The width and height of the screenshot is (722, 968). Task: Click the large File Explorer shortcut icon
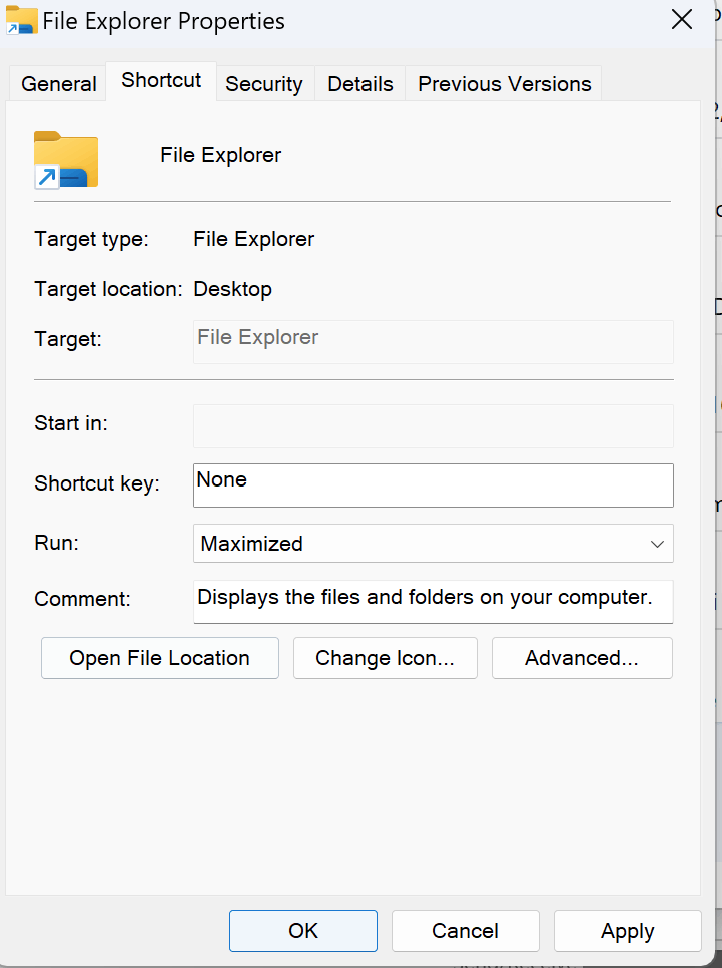[66, 159]
